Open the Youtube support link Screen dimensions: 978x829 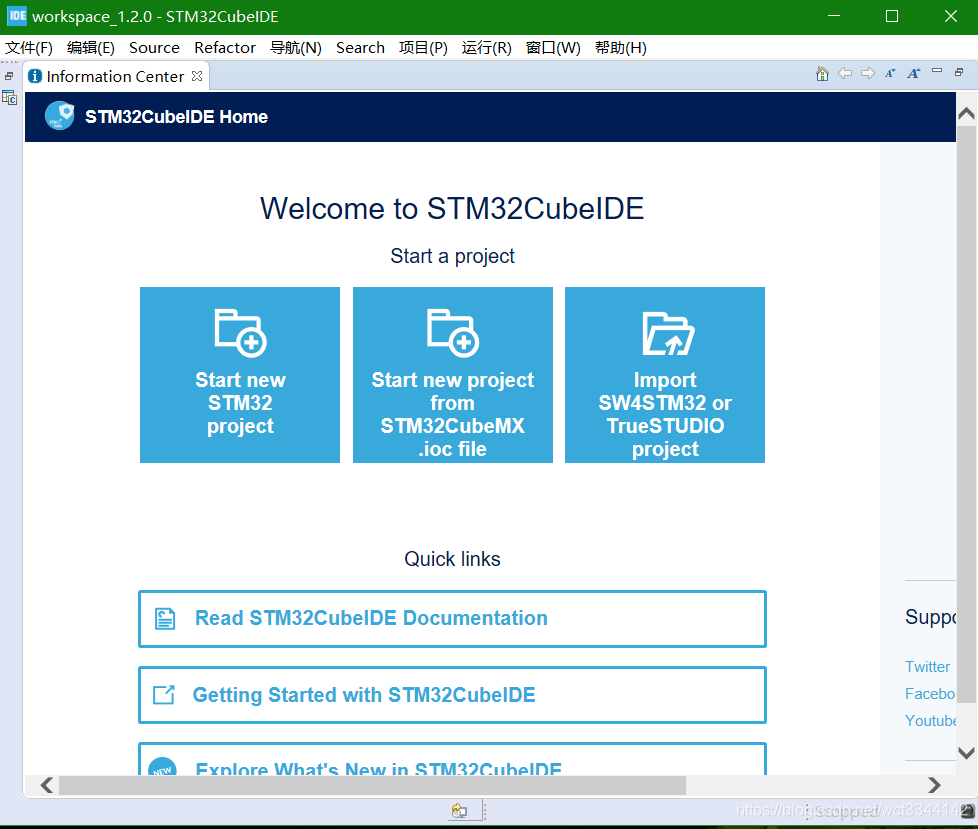coord(930,720)
